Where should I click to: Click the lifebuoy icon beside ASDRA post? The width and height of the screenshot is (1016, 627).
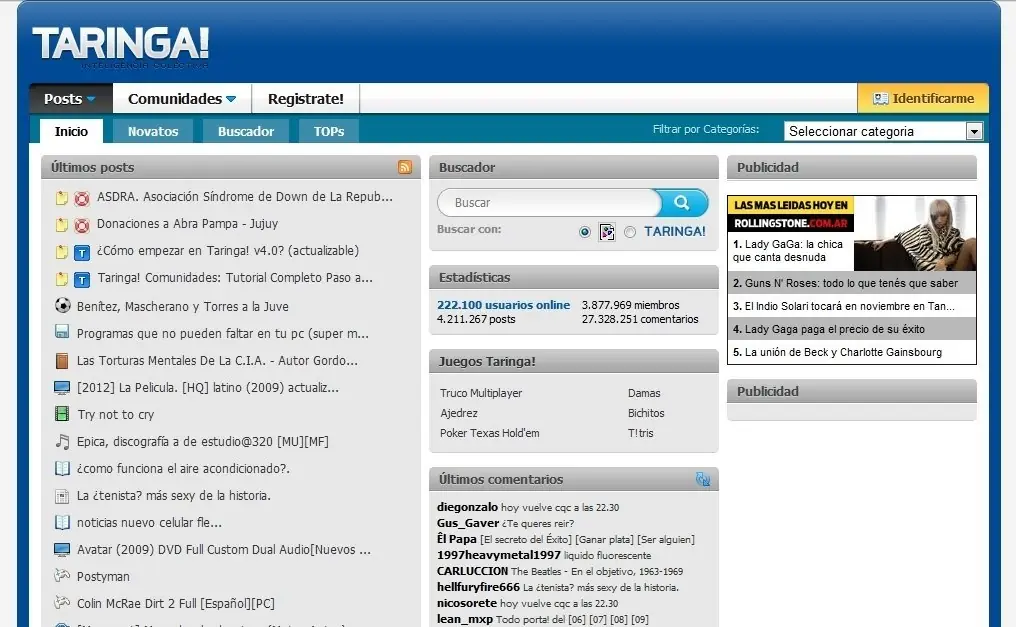pyautogui.click(x=82, y=198)
